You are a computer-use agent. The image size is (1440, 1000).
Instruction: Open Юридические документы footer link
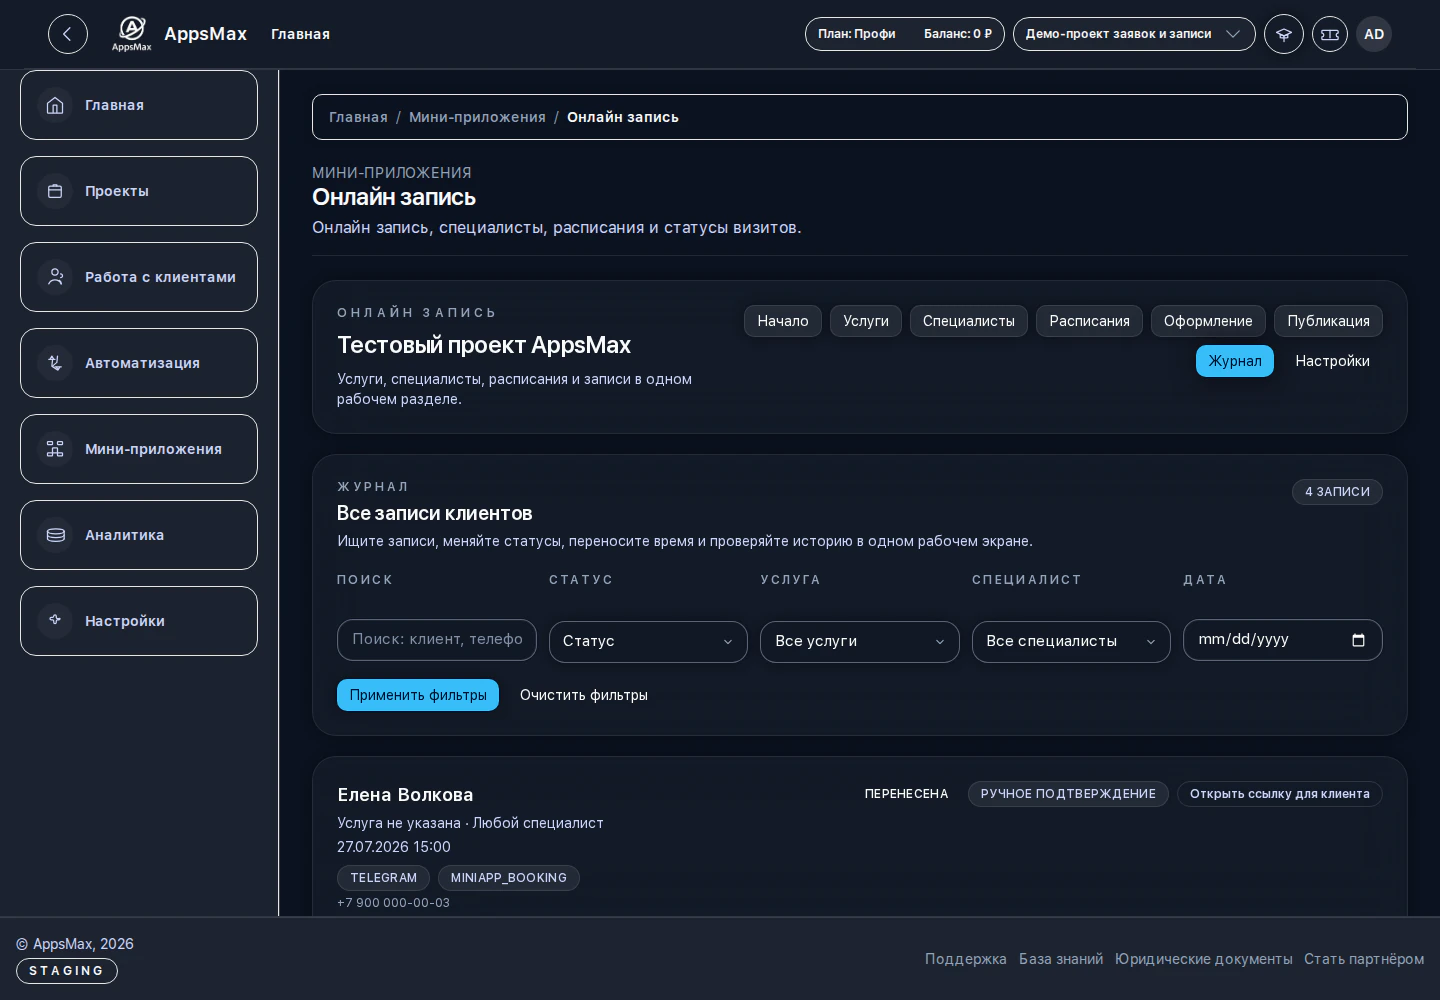pyautogui.click(x=1204, y=959)
